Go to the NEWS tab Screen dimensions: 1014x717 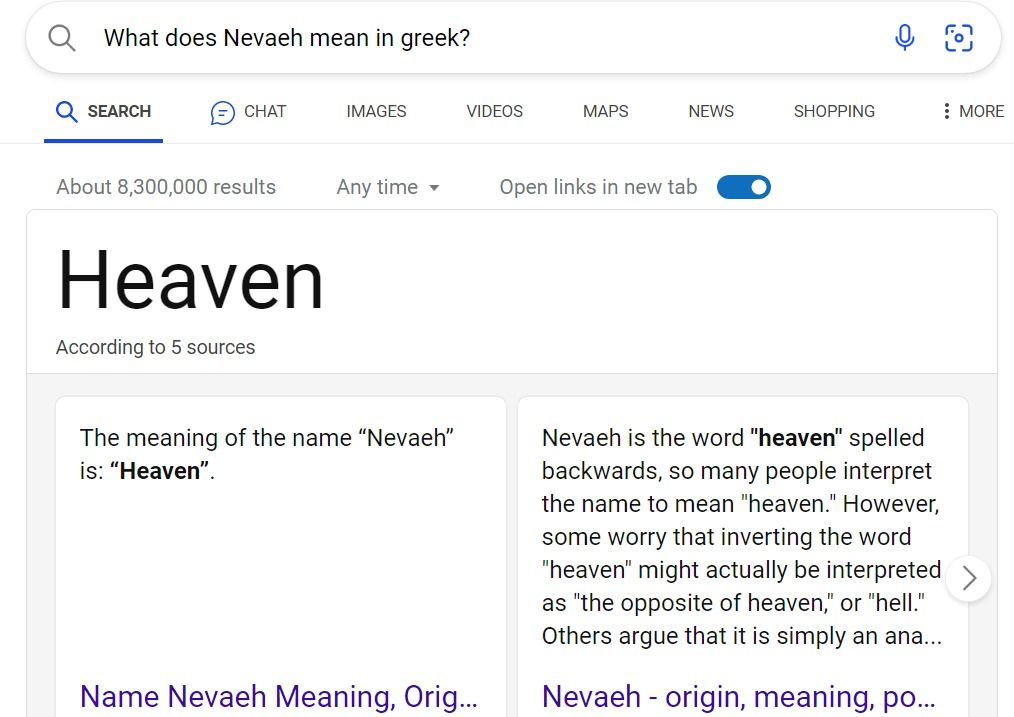[711, 111]
